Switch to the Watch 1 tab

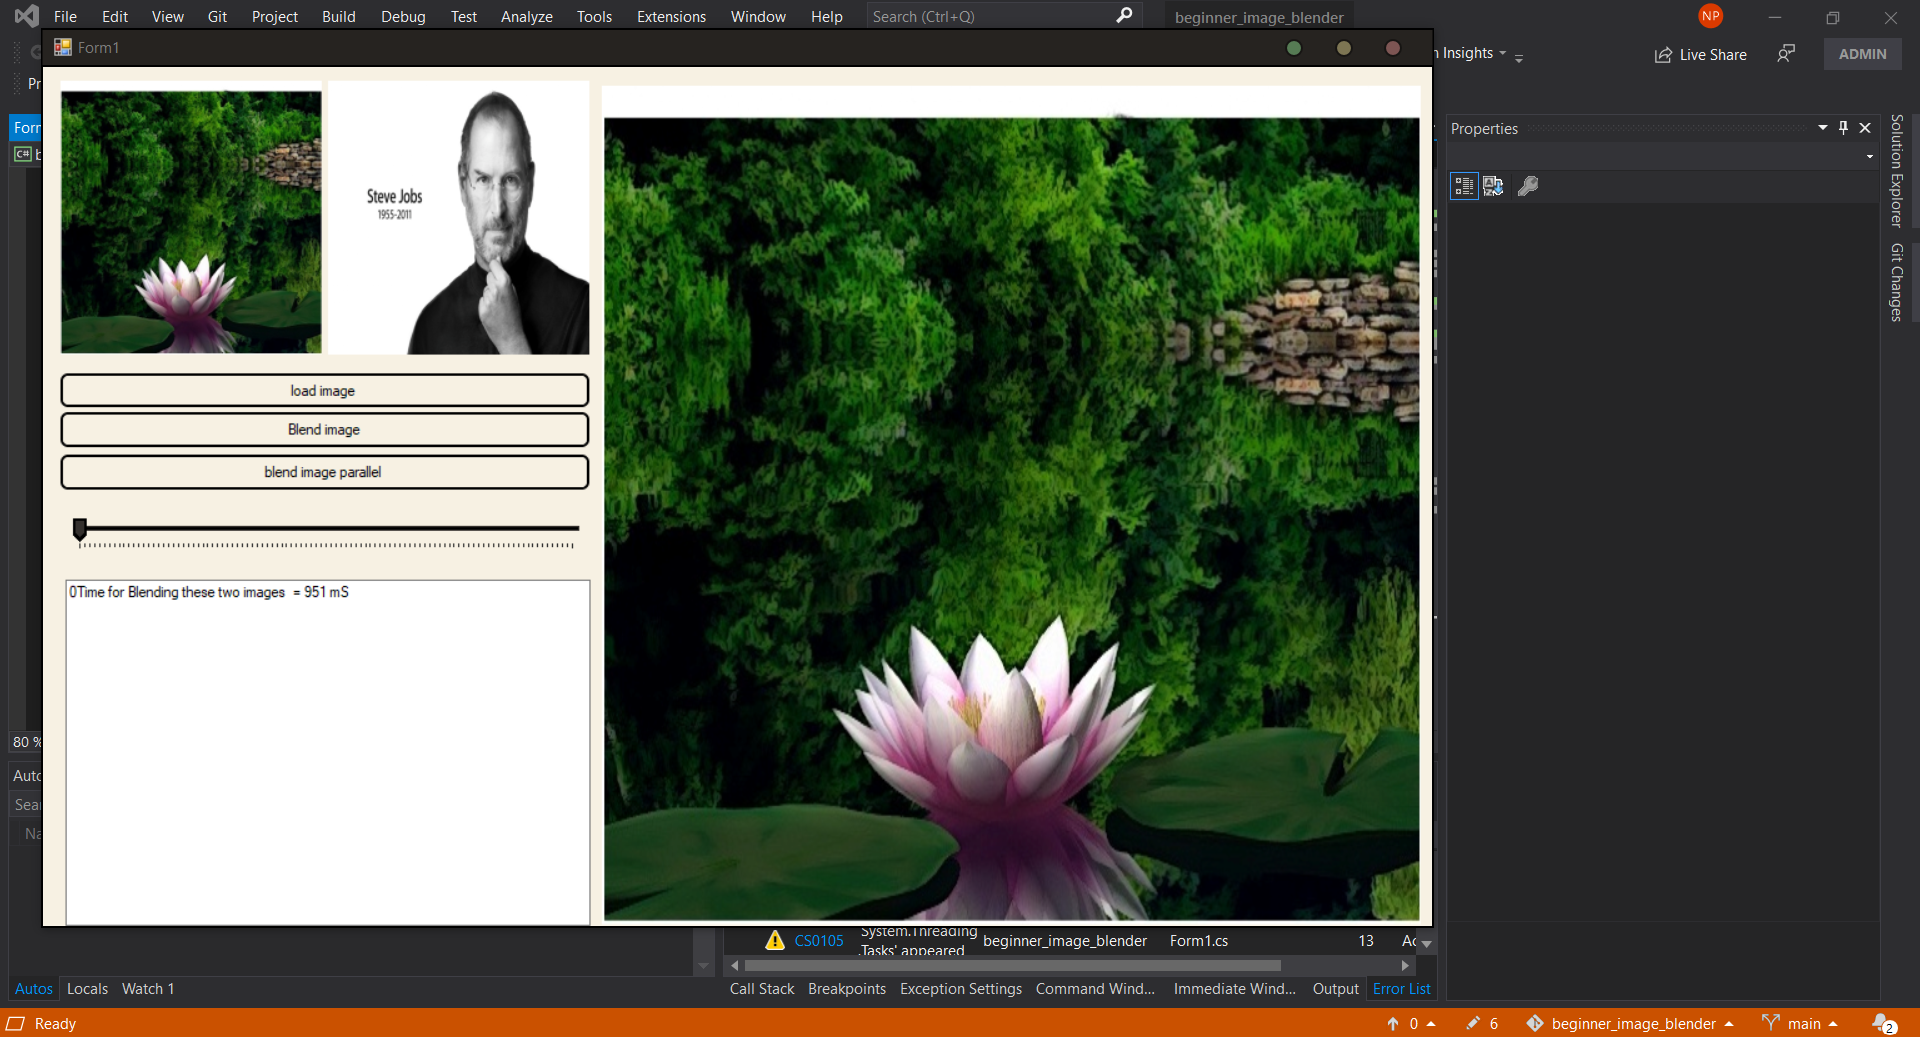coord(147,988)
